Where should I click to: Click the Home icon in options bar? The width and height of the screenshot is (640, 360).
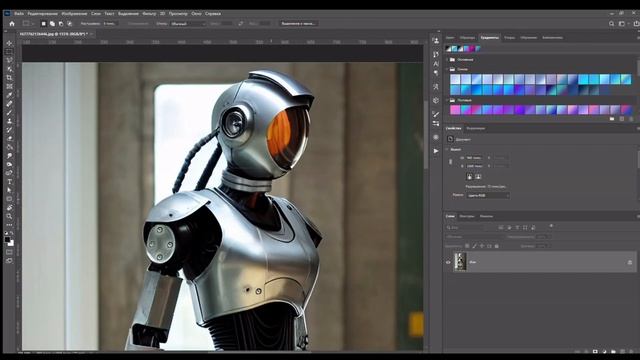point(12,24)
